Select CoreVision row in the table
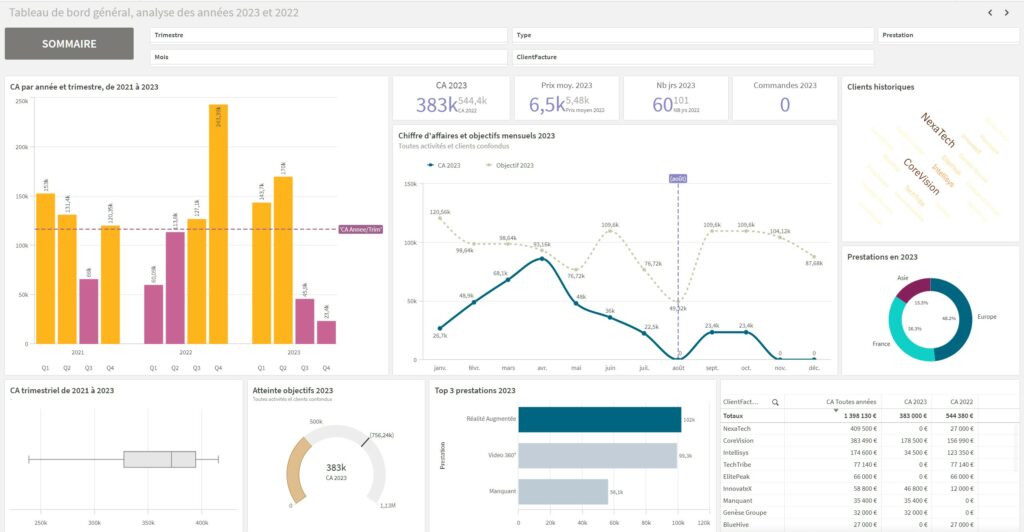Viewport: 1024px width, 532px height. [x=869, y=441]
